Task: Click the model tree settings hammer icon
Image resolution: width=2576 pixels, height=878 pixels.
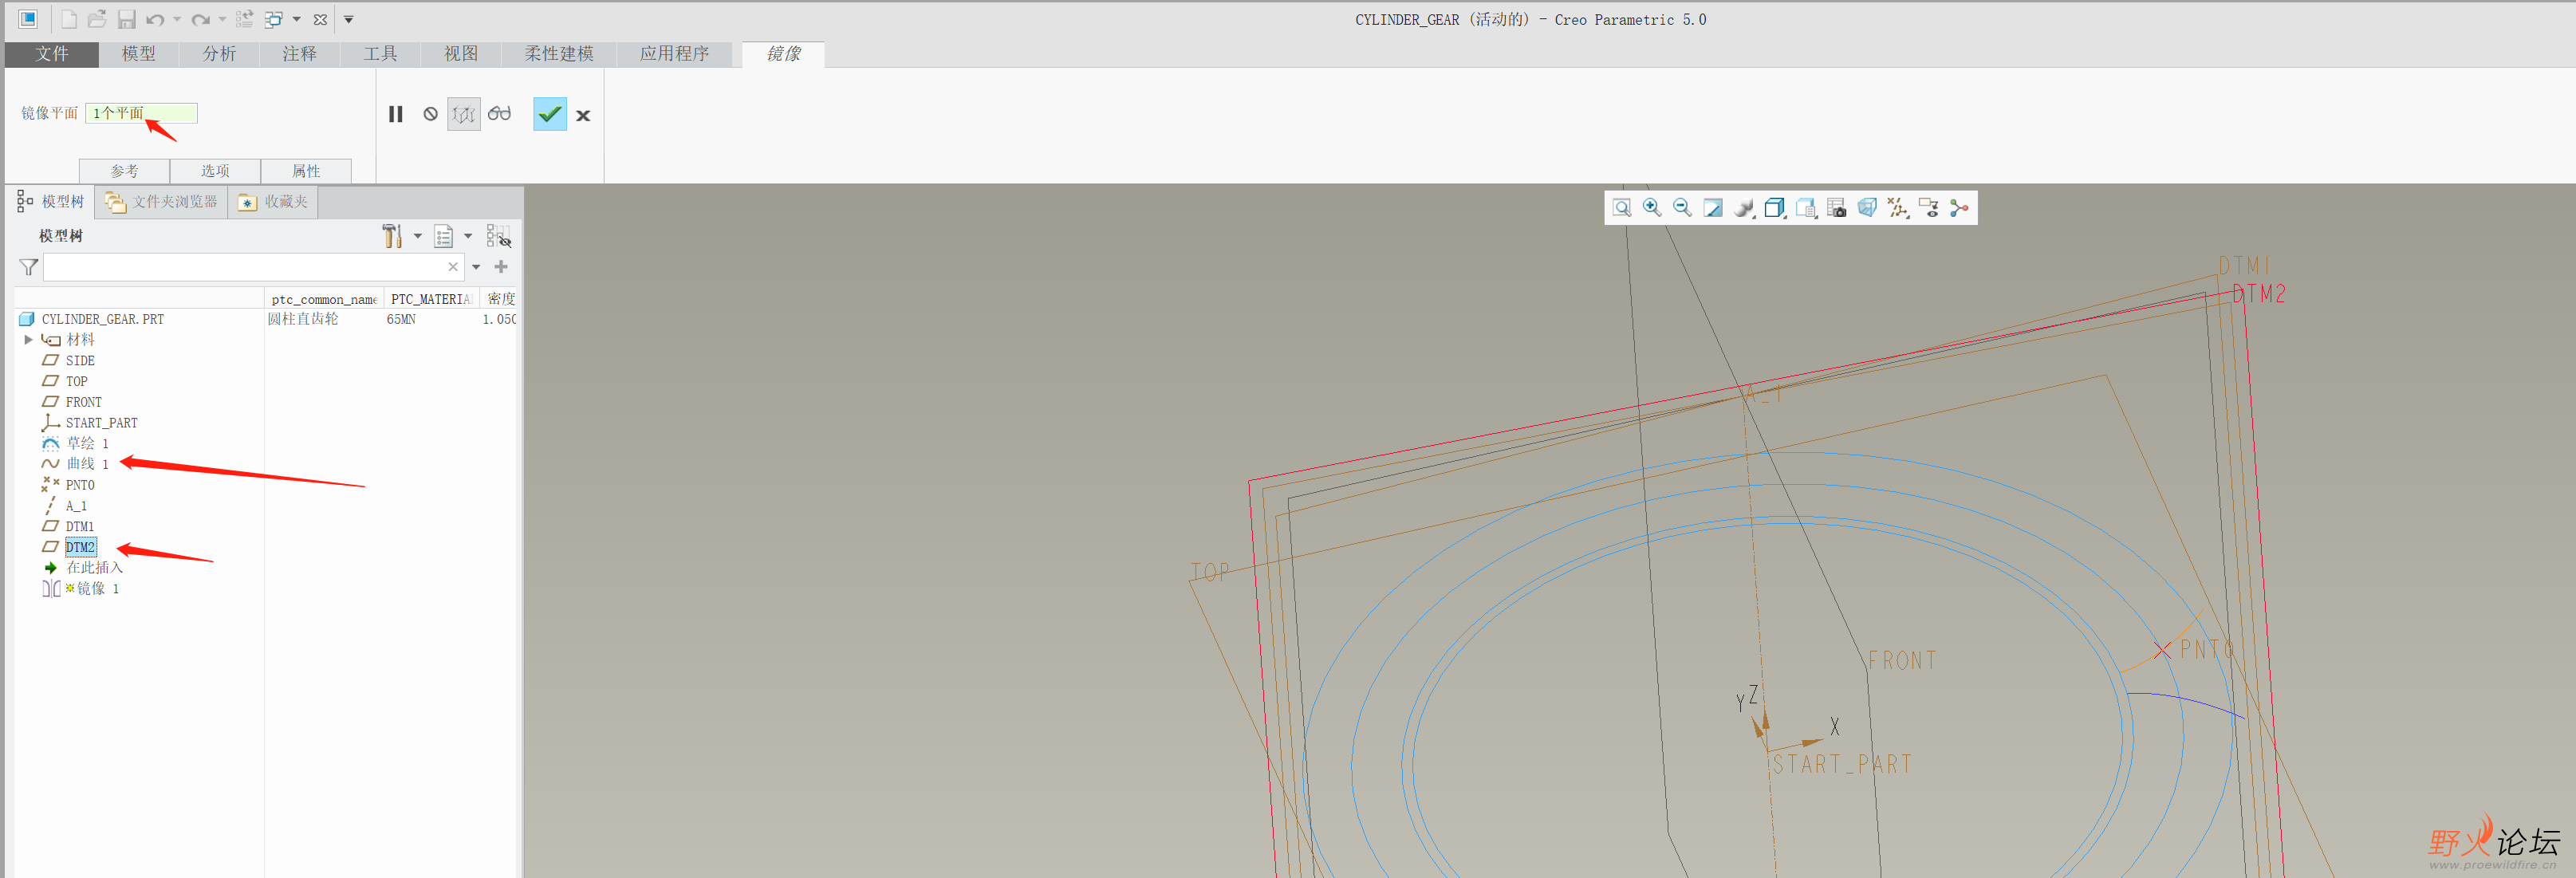Action: pos(392,236)
